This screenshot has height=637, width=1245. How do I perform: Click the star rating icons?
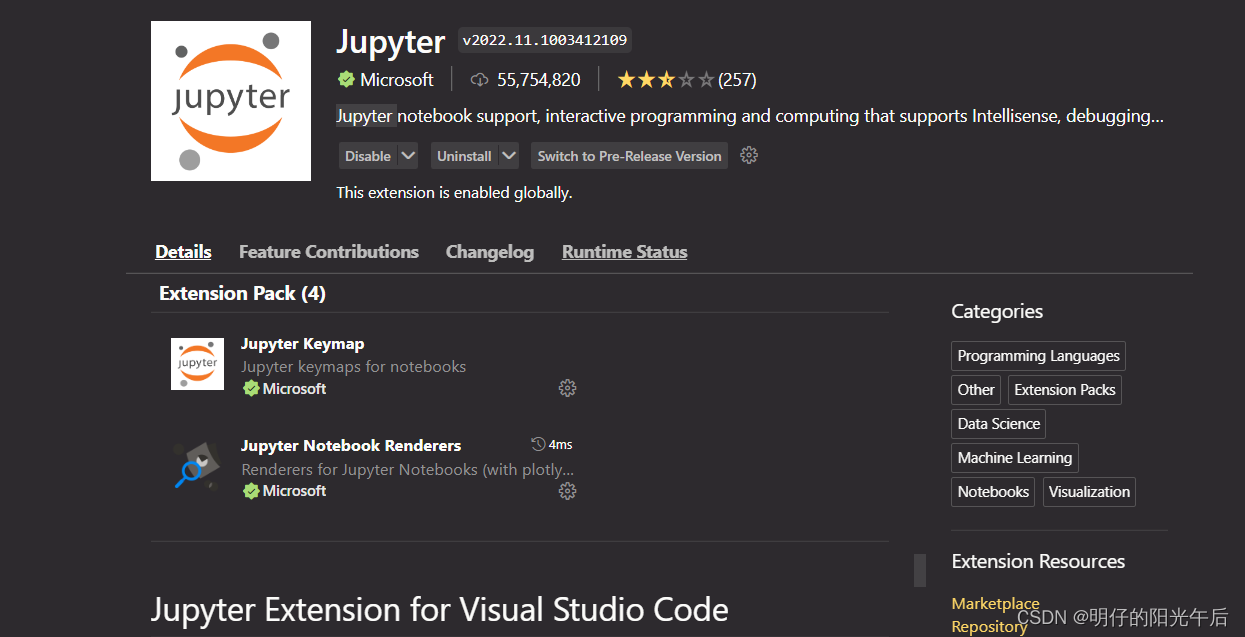tap(665, 80)
